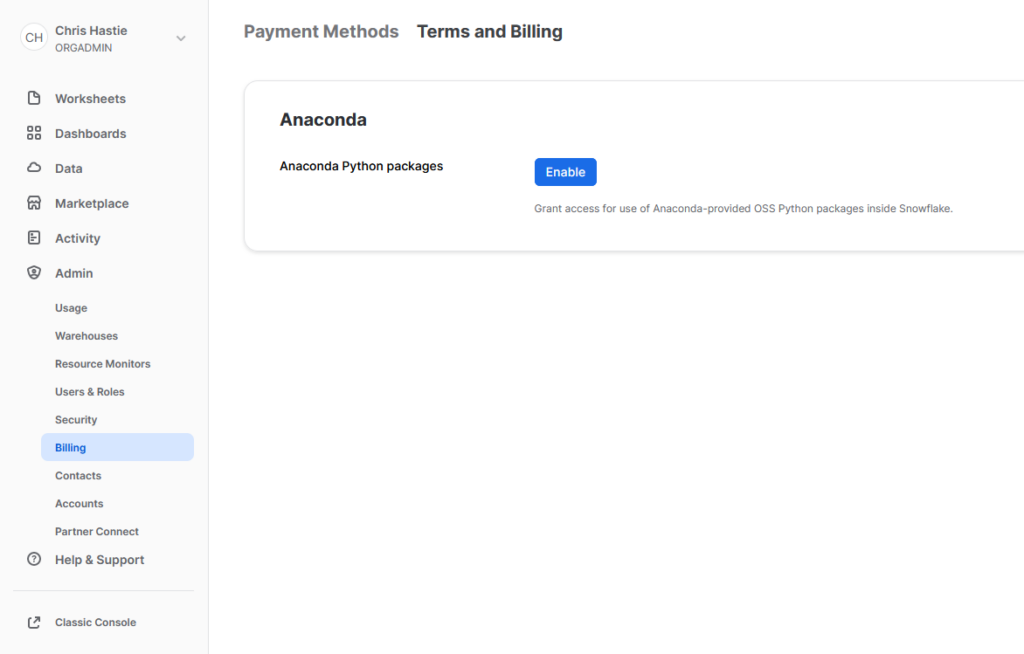Click the Marketplace storefront icon
This screenshot has width=1024, height=654.
click(x=34, y=203)
